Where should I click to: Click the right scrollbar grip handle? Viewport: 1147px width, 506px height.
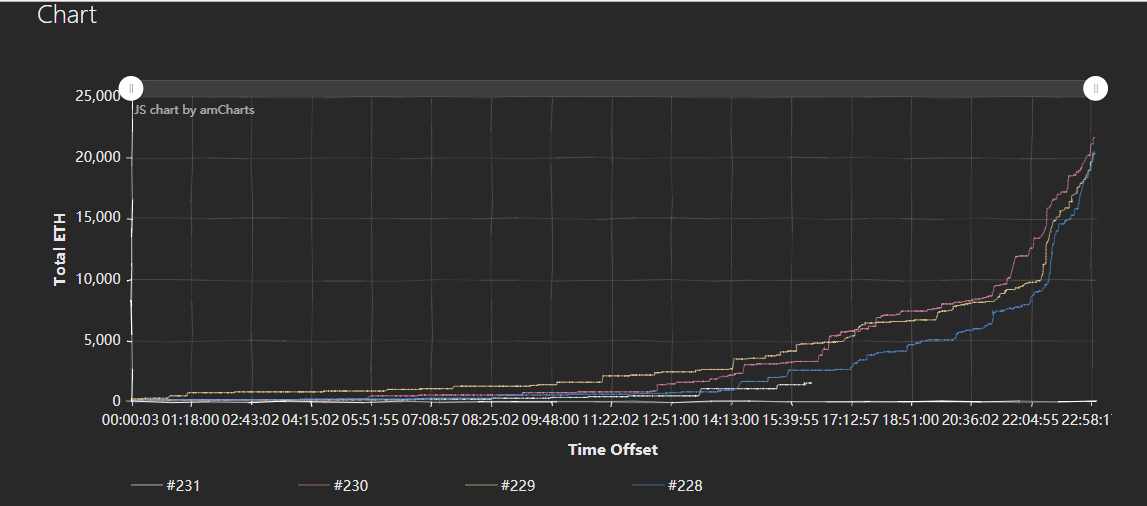tap(1096, 88)
